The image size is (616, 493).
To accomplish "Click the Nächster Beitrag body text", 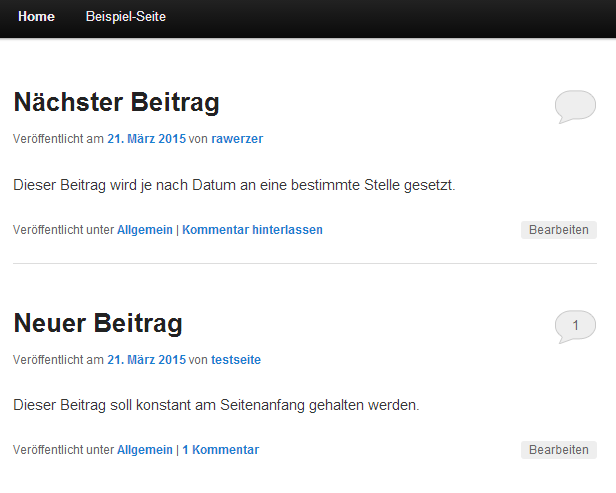I will [235, 185].
